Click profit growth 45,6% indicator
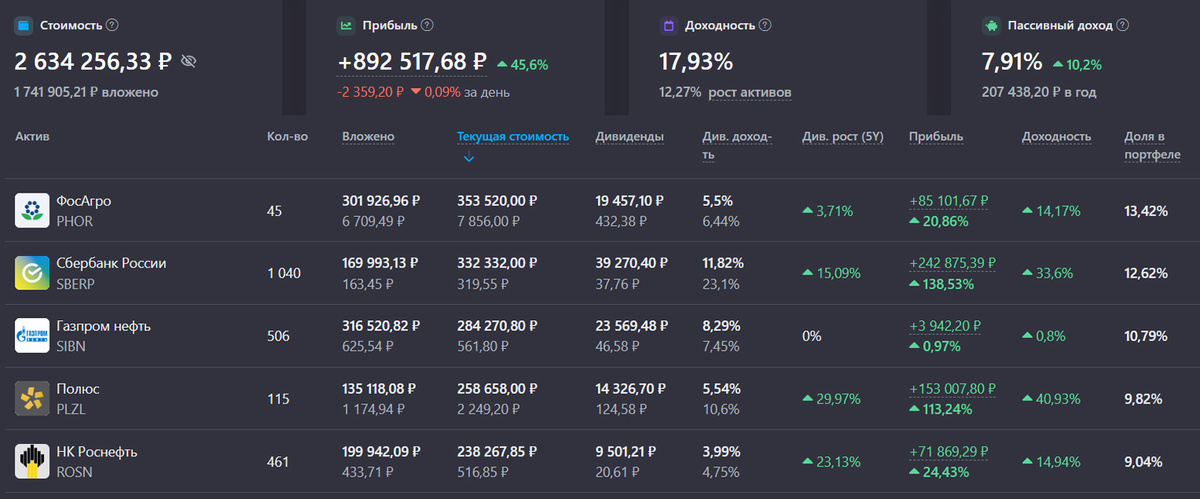The image size is (1200, 499). 522,65
